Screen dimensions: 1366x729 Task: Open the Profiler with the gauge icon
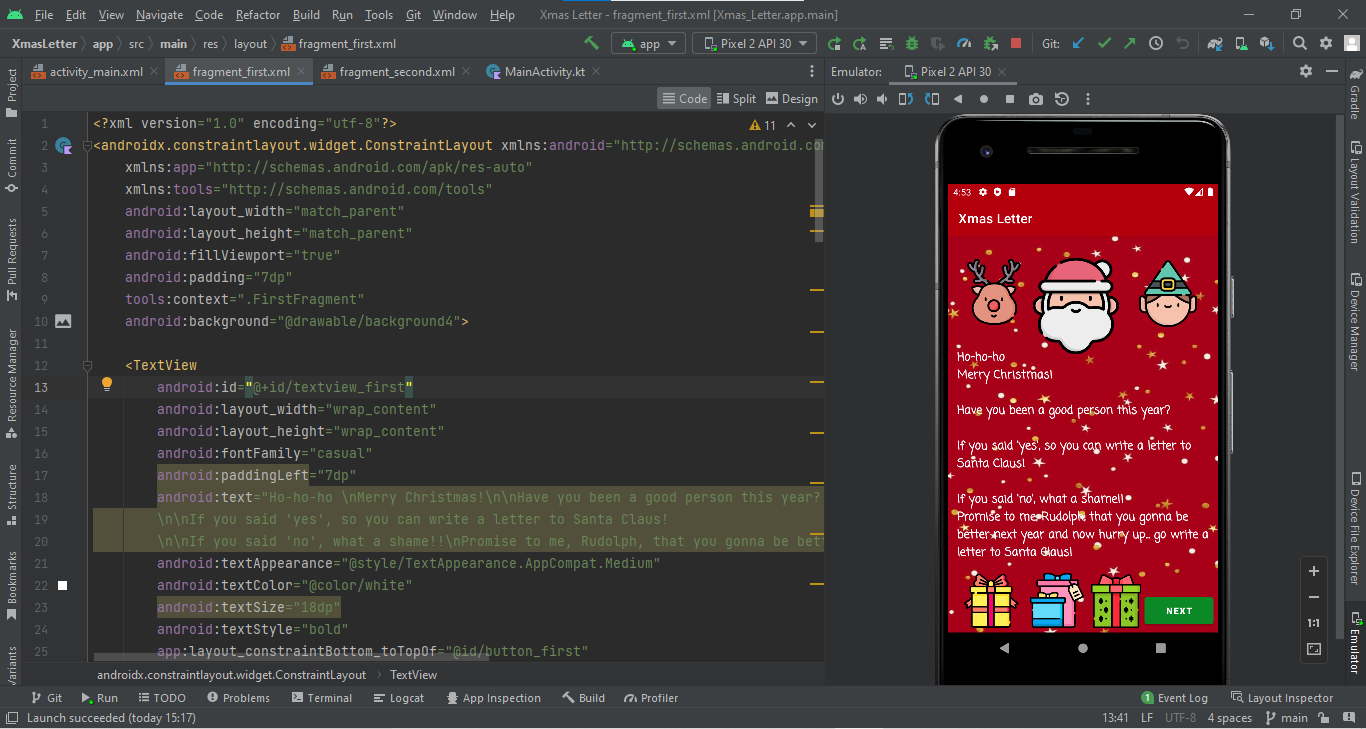click(964, 43)
